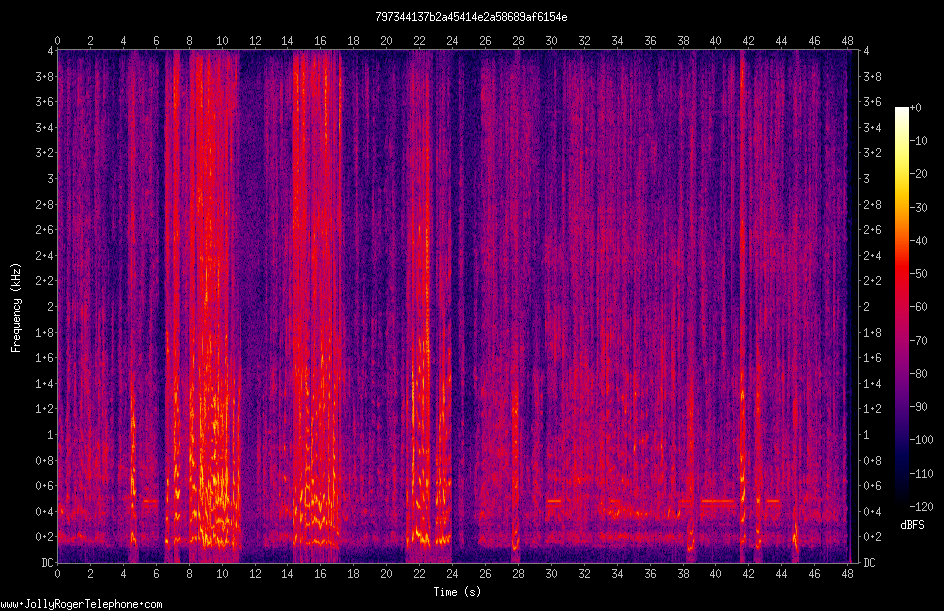
Task: Click the "36" tick on the top time axis
Action: 650,41
